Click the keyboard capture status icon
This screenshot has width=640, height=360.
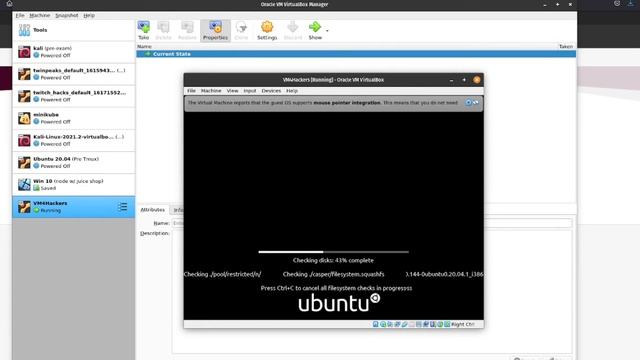point(447,324)
